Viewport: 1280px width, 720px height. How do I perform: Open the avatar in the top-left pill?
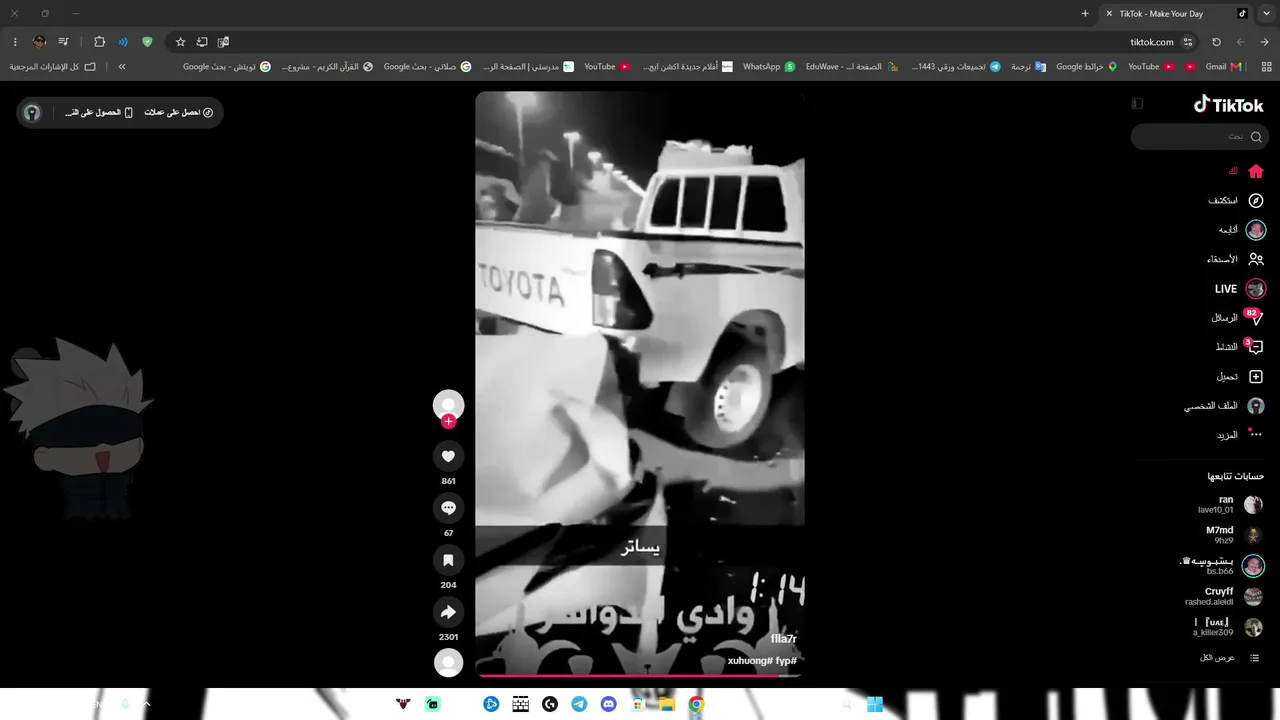point(32,113)
